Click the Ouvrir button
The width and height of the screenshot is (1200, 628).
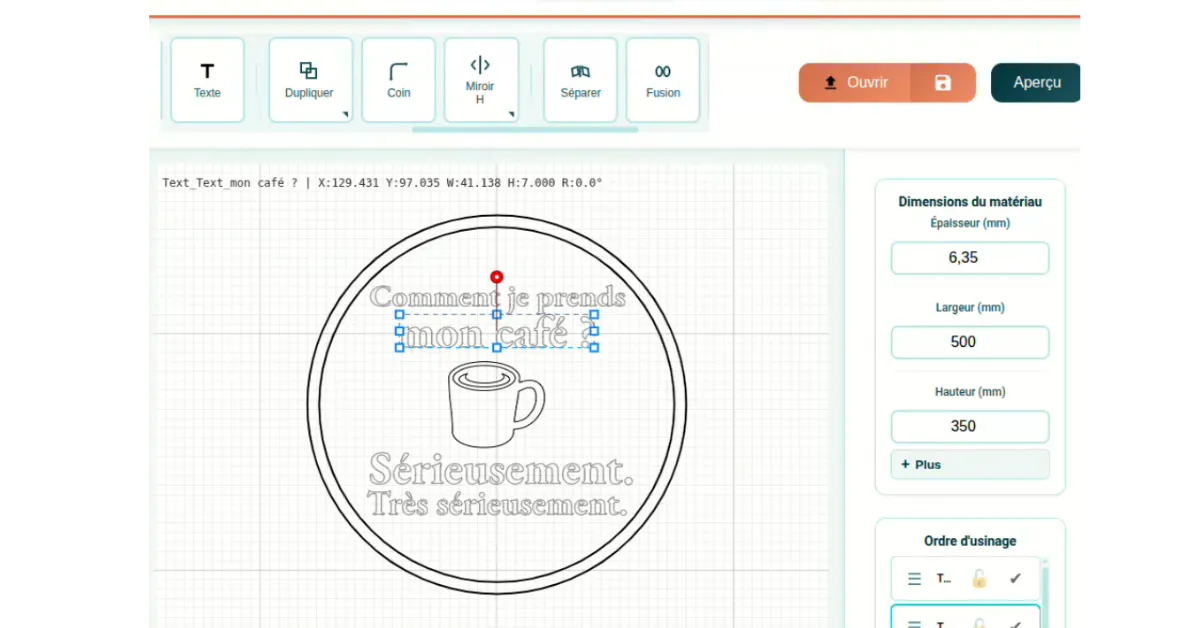pyautogui.click(x=855, y=83)
